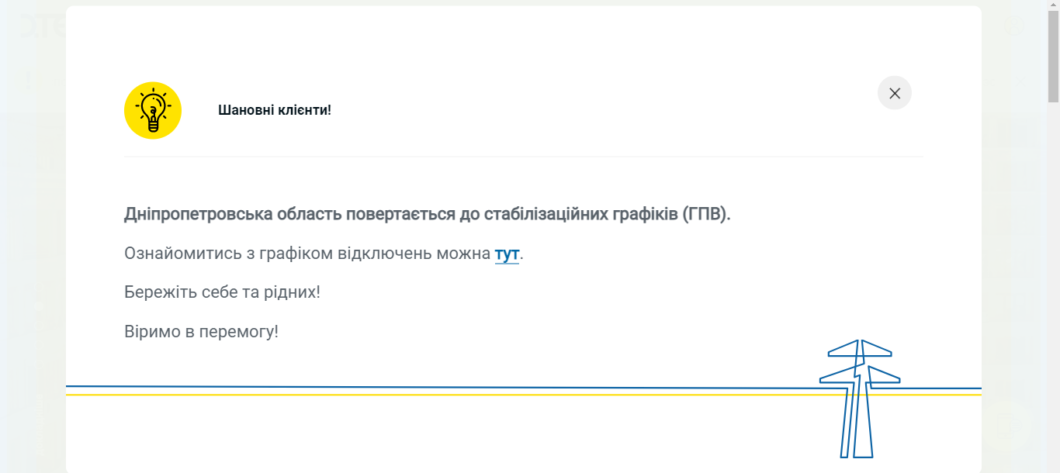Image resolution: width=1060 pixels, height=473 pixels.
Task: Click the faded round button behind overlay
Action: click(1005, 427)
